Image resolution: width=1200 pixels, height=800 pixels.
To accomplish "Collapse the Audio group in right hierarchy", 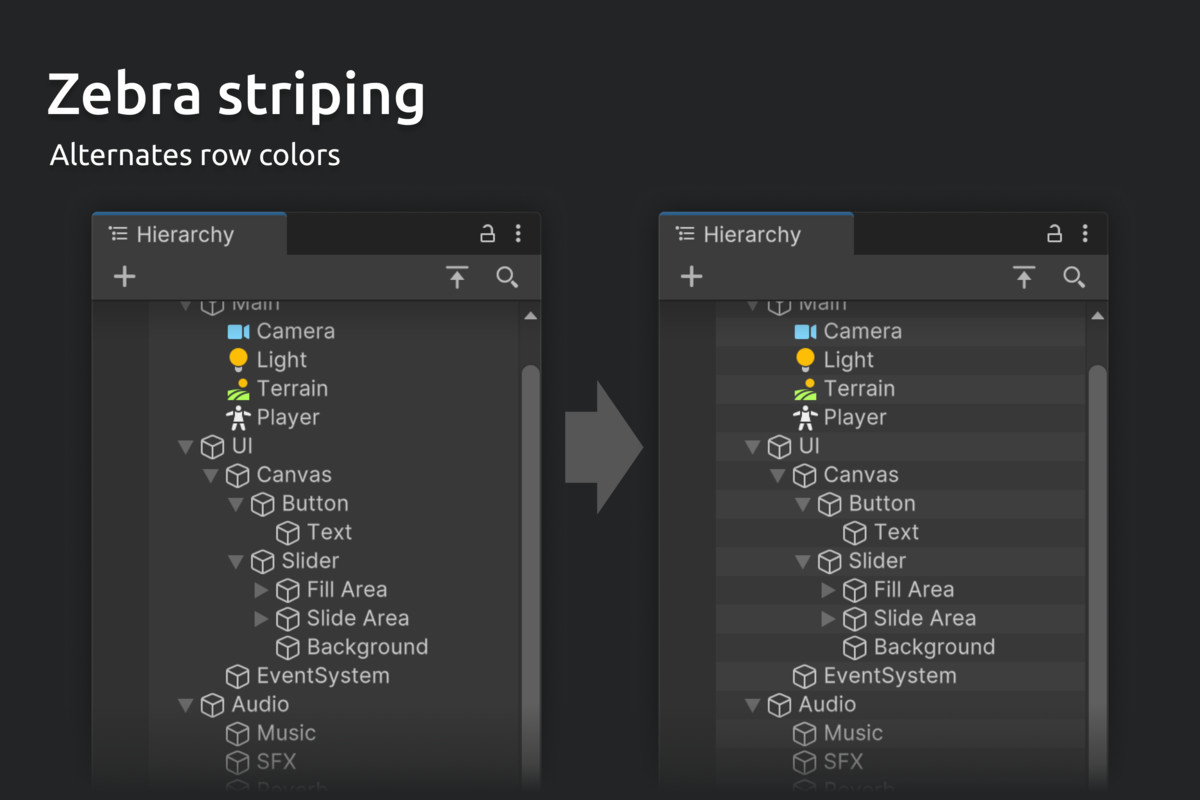I will tap(752, 705).
